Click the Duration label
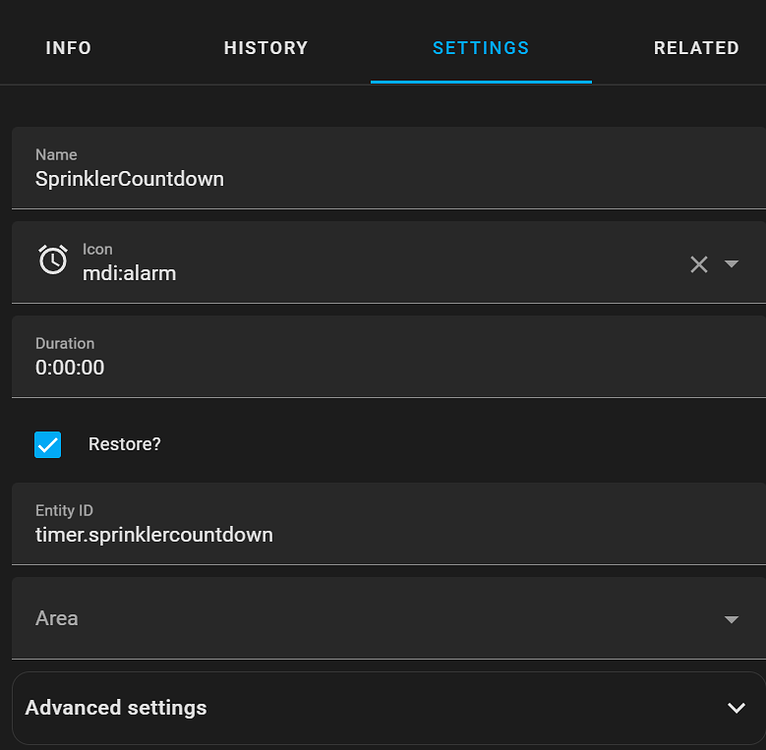The width and height of the screenshot is (766, 750). [x=65, y=343]
